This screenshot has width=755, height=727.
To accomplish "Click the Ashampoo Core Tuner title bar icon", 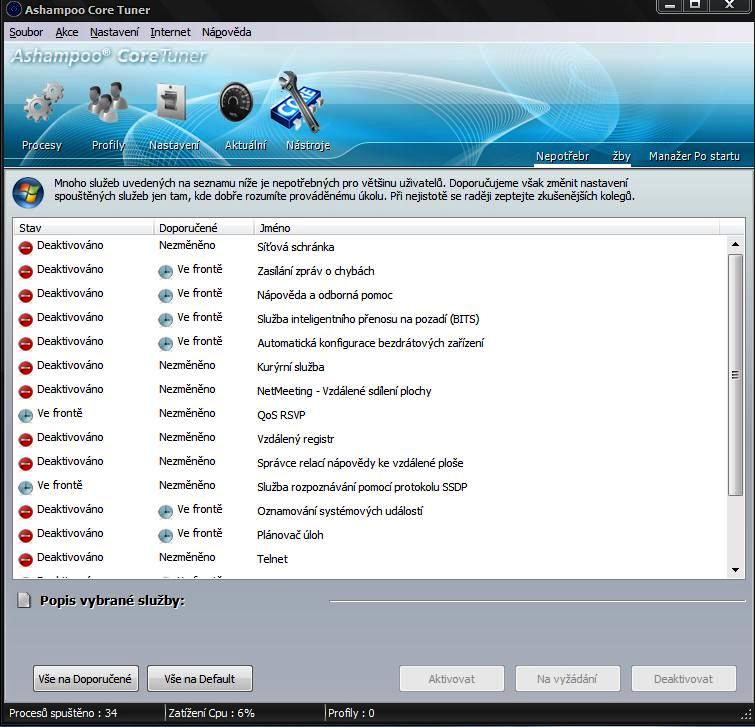I will tap(13, 9).
